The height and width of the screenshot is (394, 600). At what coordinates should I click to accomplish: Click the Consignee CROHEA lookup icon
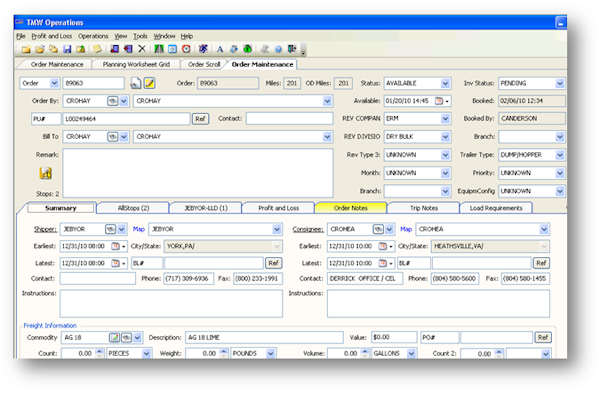click(x=378, y=229)
